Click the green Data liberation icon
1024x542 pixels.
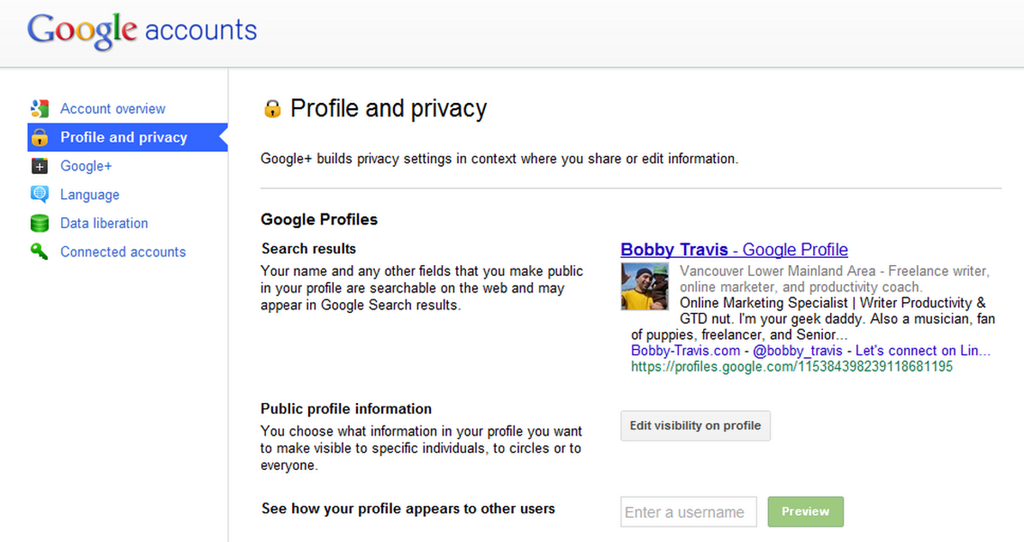pyautogui.click(x=40, y=224)
